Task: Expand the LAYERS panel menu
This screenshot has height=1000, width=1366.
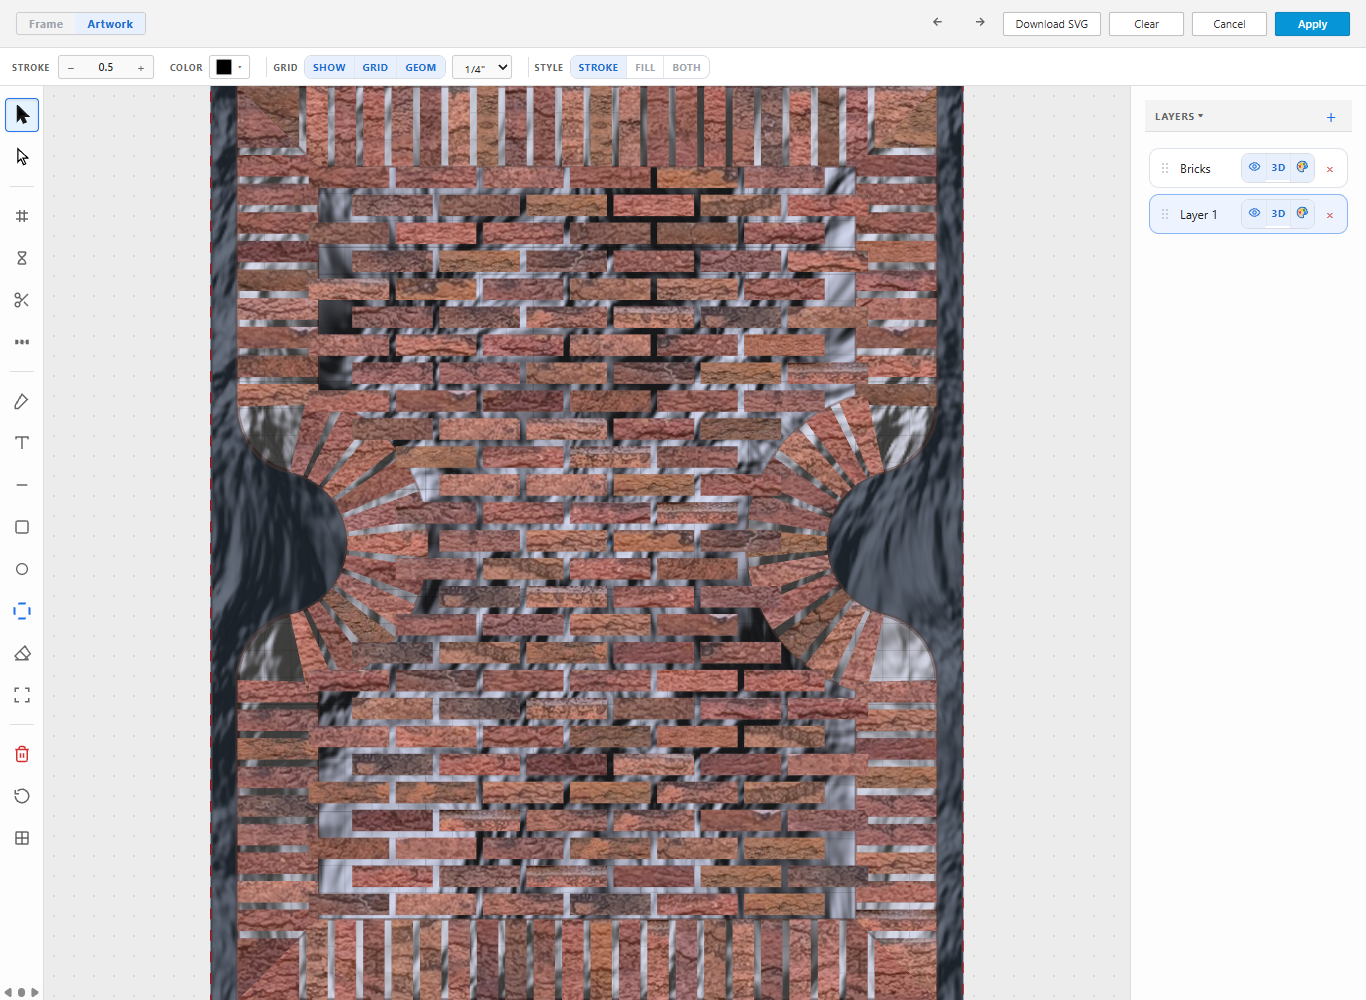Action: (1179, 116)
